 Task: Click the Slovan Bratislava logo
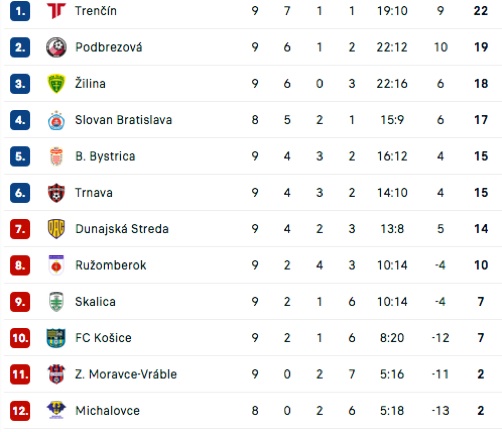[56, 120]
